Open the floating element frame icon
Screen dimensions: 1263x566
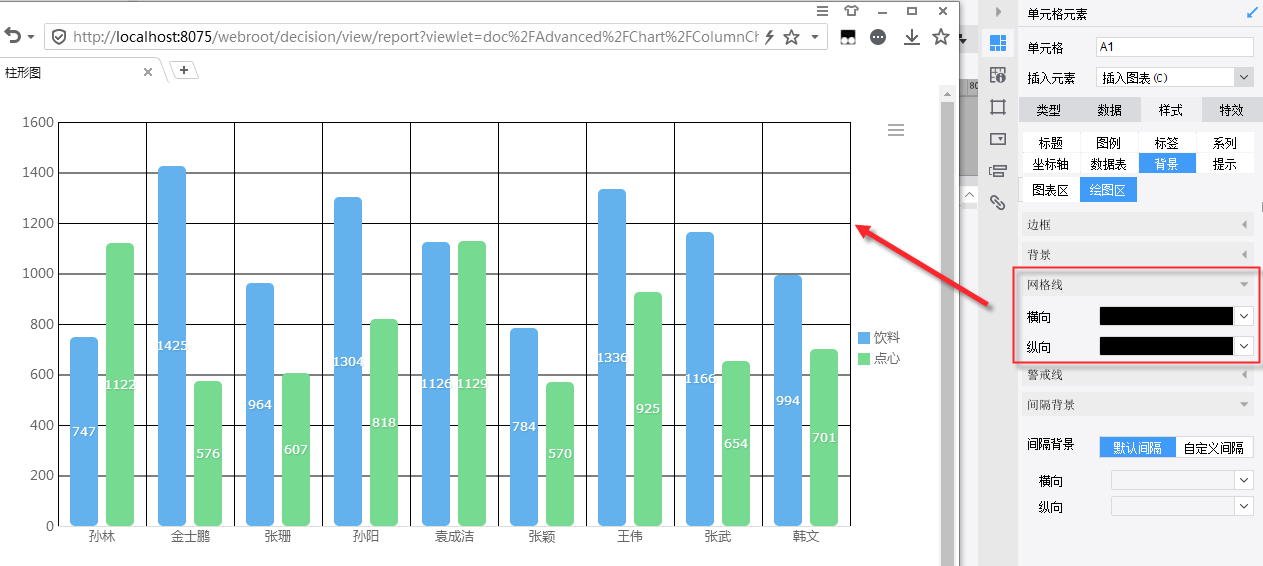997,107
